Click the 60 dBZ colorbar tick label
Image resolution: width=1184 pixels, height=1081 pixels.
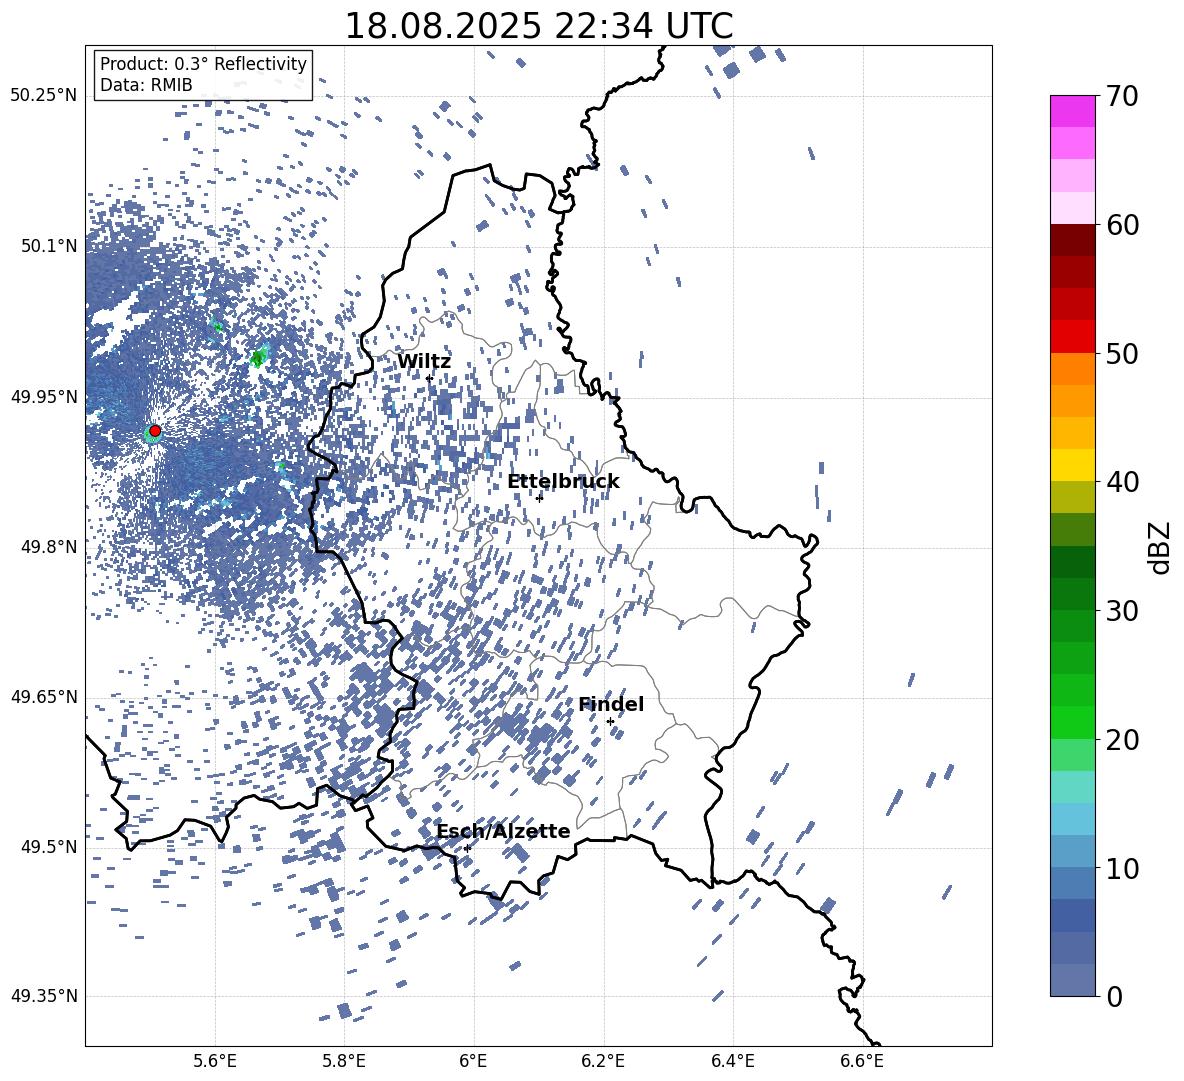point(1122,225)
